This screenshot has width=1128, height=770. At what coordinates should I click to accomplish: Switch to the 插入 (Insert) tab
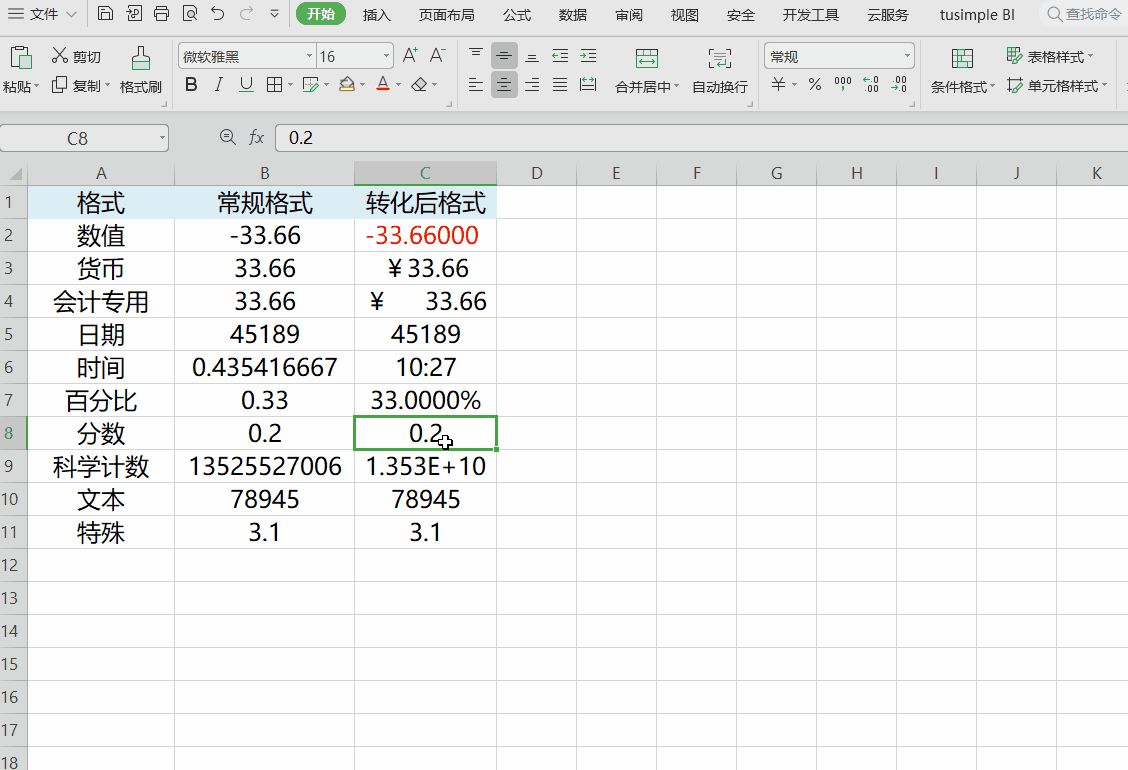click(376, 15)
